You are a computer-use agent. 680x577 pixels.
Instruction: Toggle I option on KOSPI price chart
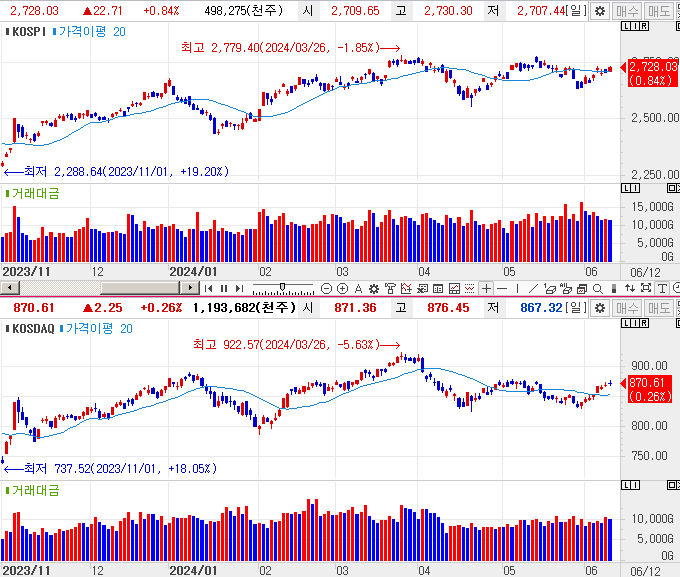(x=635, y=26)
